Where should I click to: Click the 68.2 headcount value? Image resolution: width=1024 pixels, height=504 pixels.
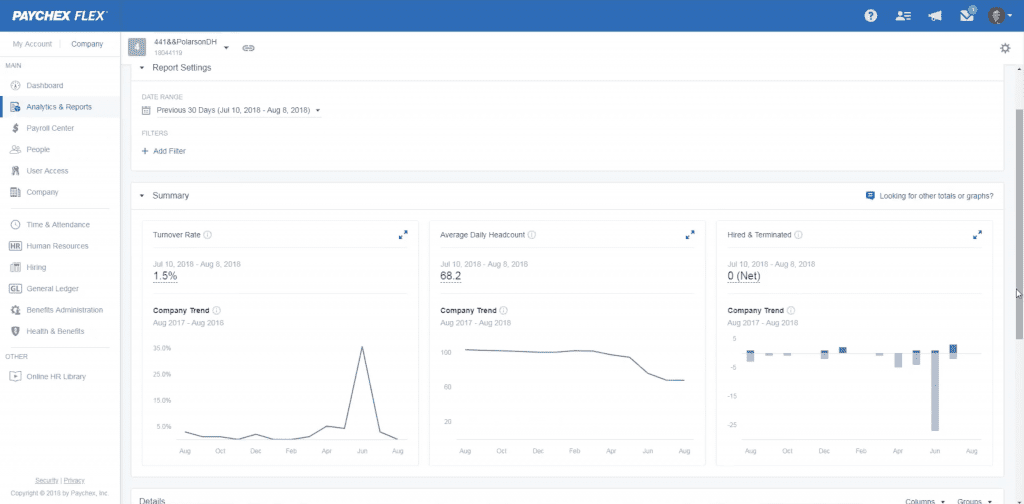(x=451, y=276)
